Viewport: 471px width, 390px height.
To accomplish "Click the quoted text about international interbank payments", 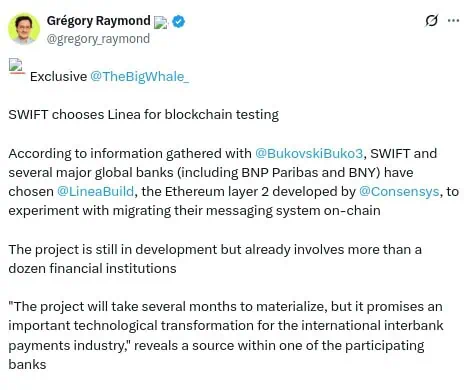I will click(x=226, y=335).
